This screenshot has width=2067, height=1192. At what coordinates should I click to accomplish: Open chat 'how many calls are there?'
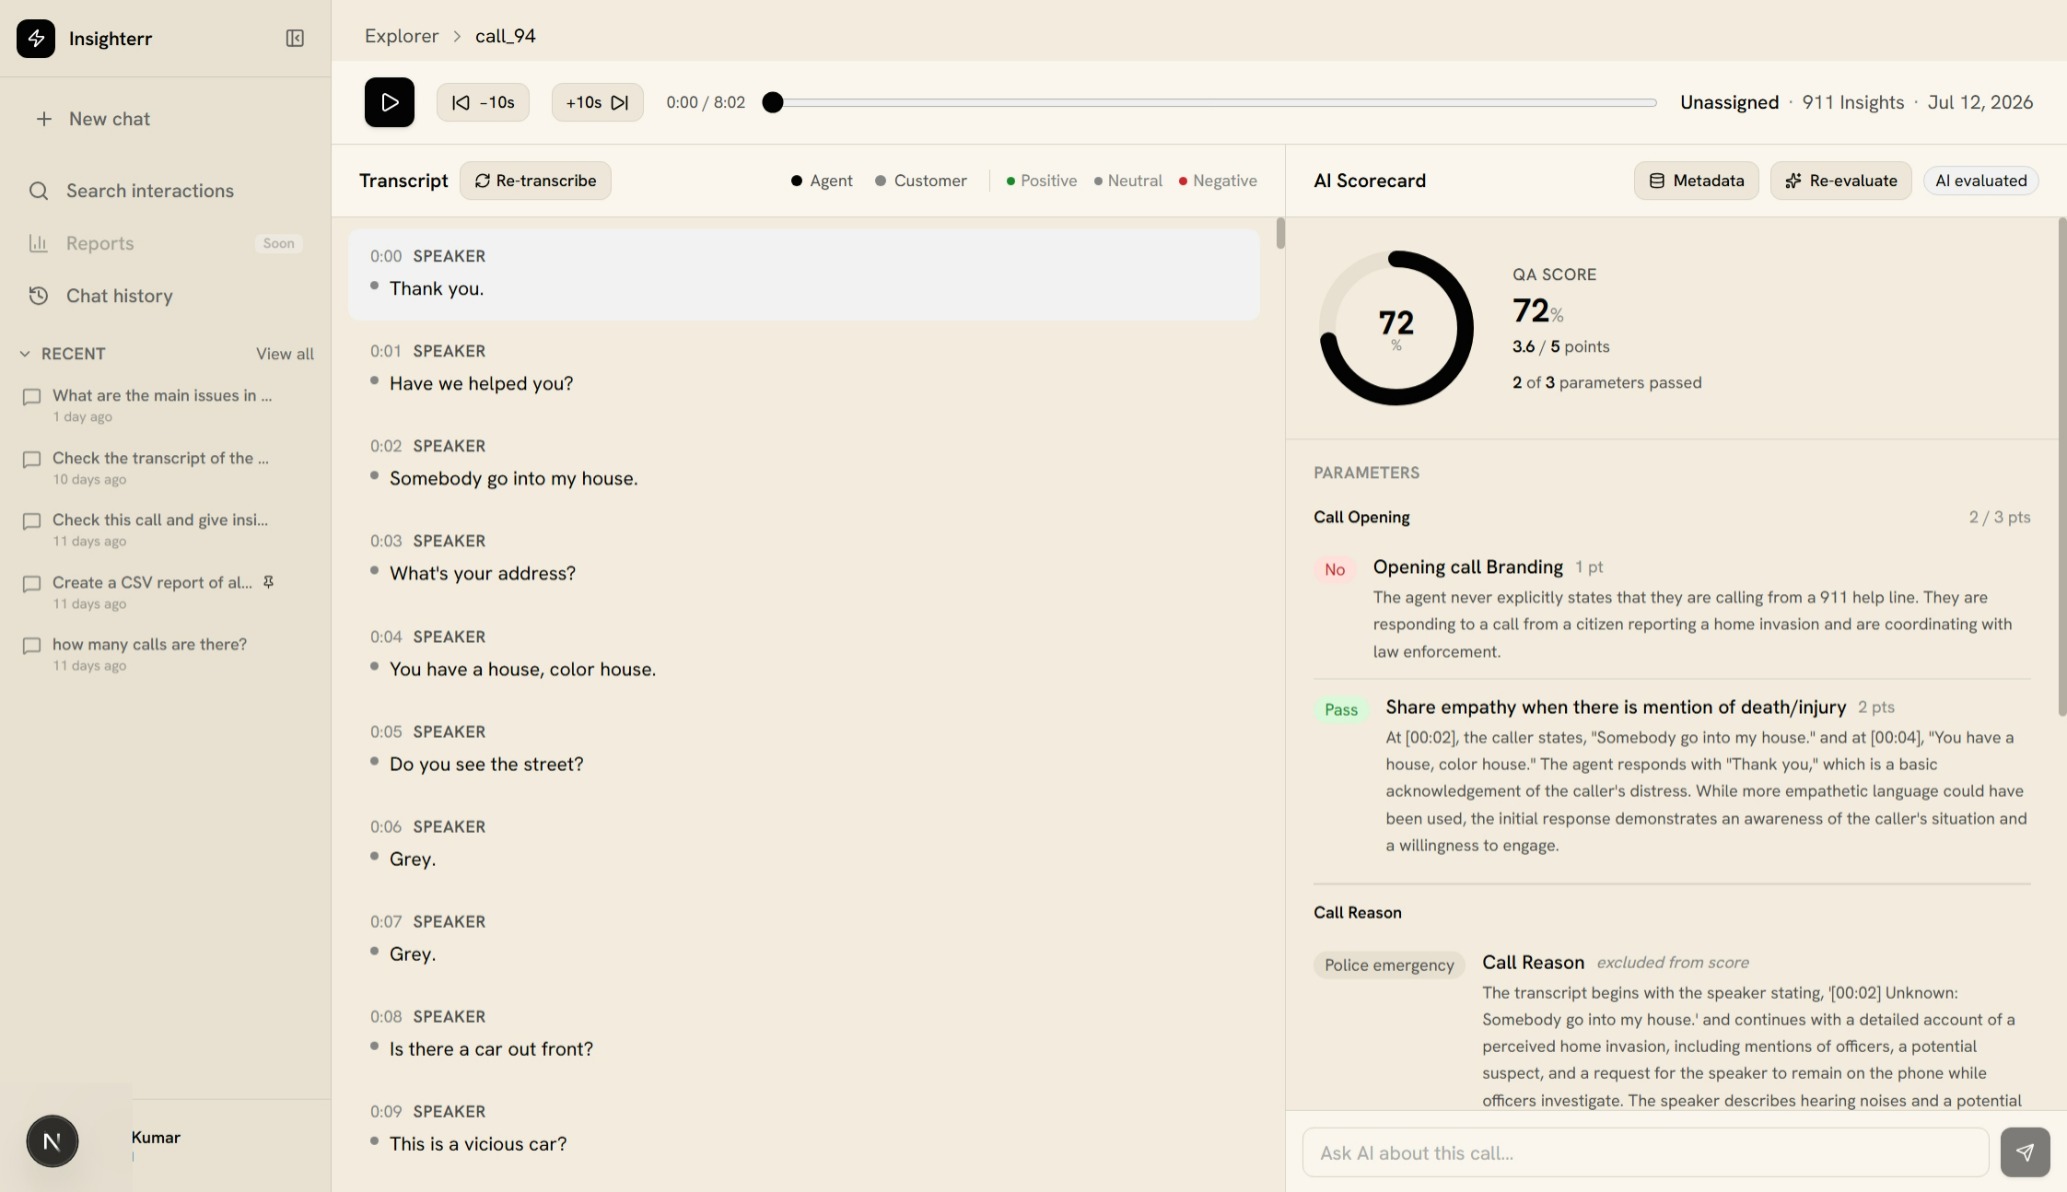(x=165, y=654)
